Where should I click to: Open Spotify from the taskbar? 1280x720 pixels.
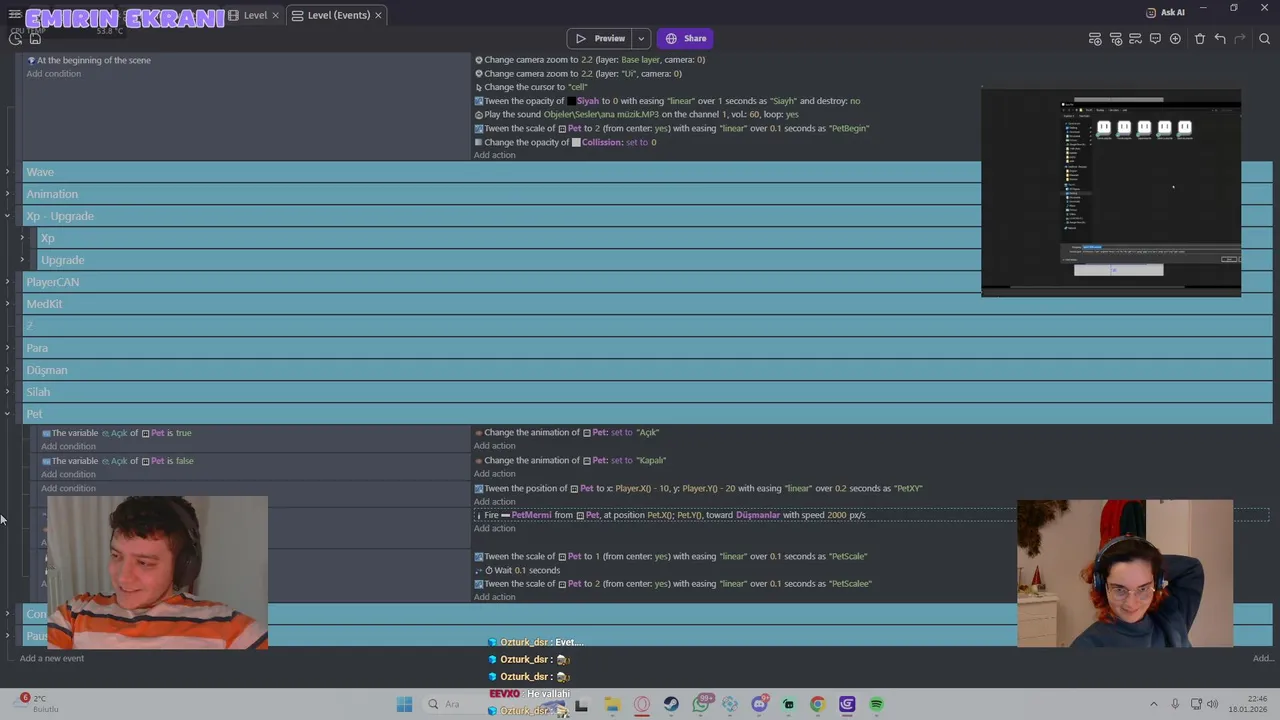[x=876, y=704]
